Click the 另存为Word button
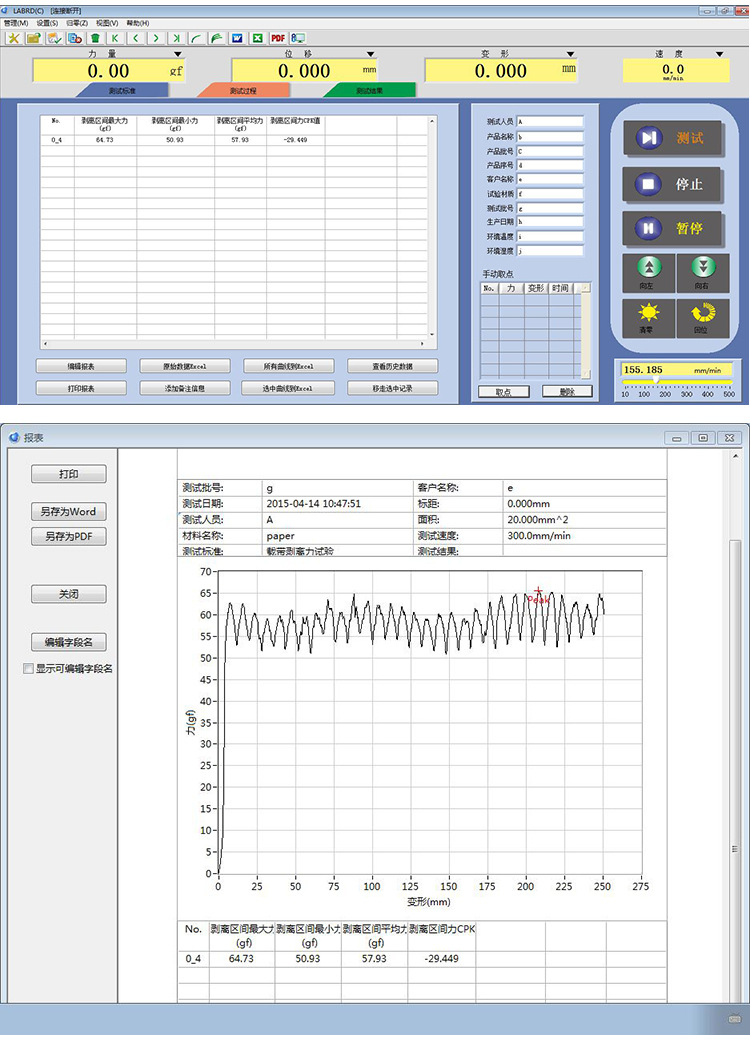Image resolution: width=750 pixels, height=1056 pixels. point(68,511)
